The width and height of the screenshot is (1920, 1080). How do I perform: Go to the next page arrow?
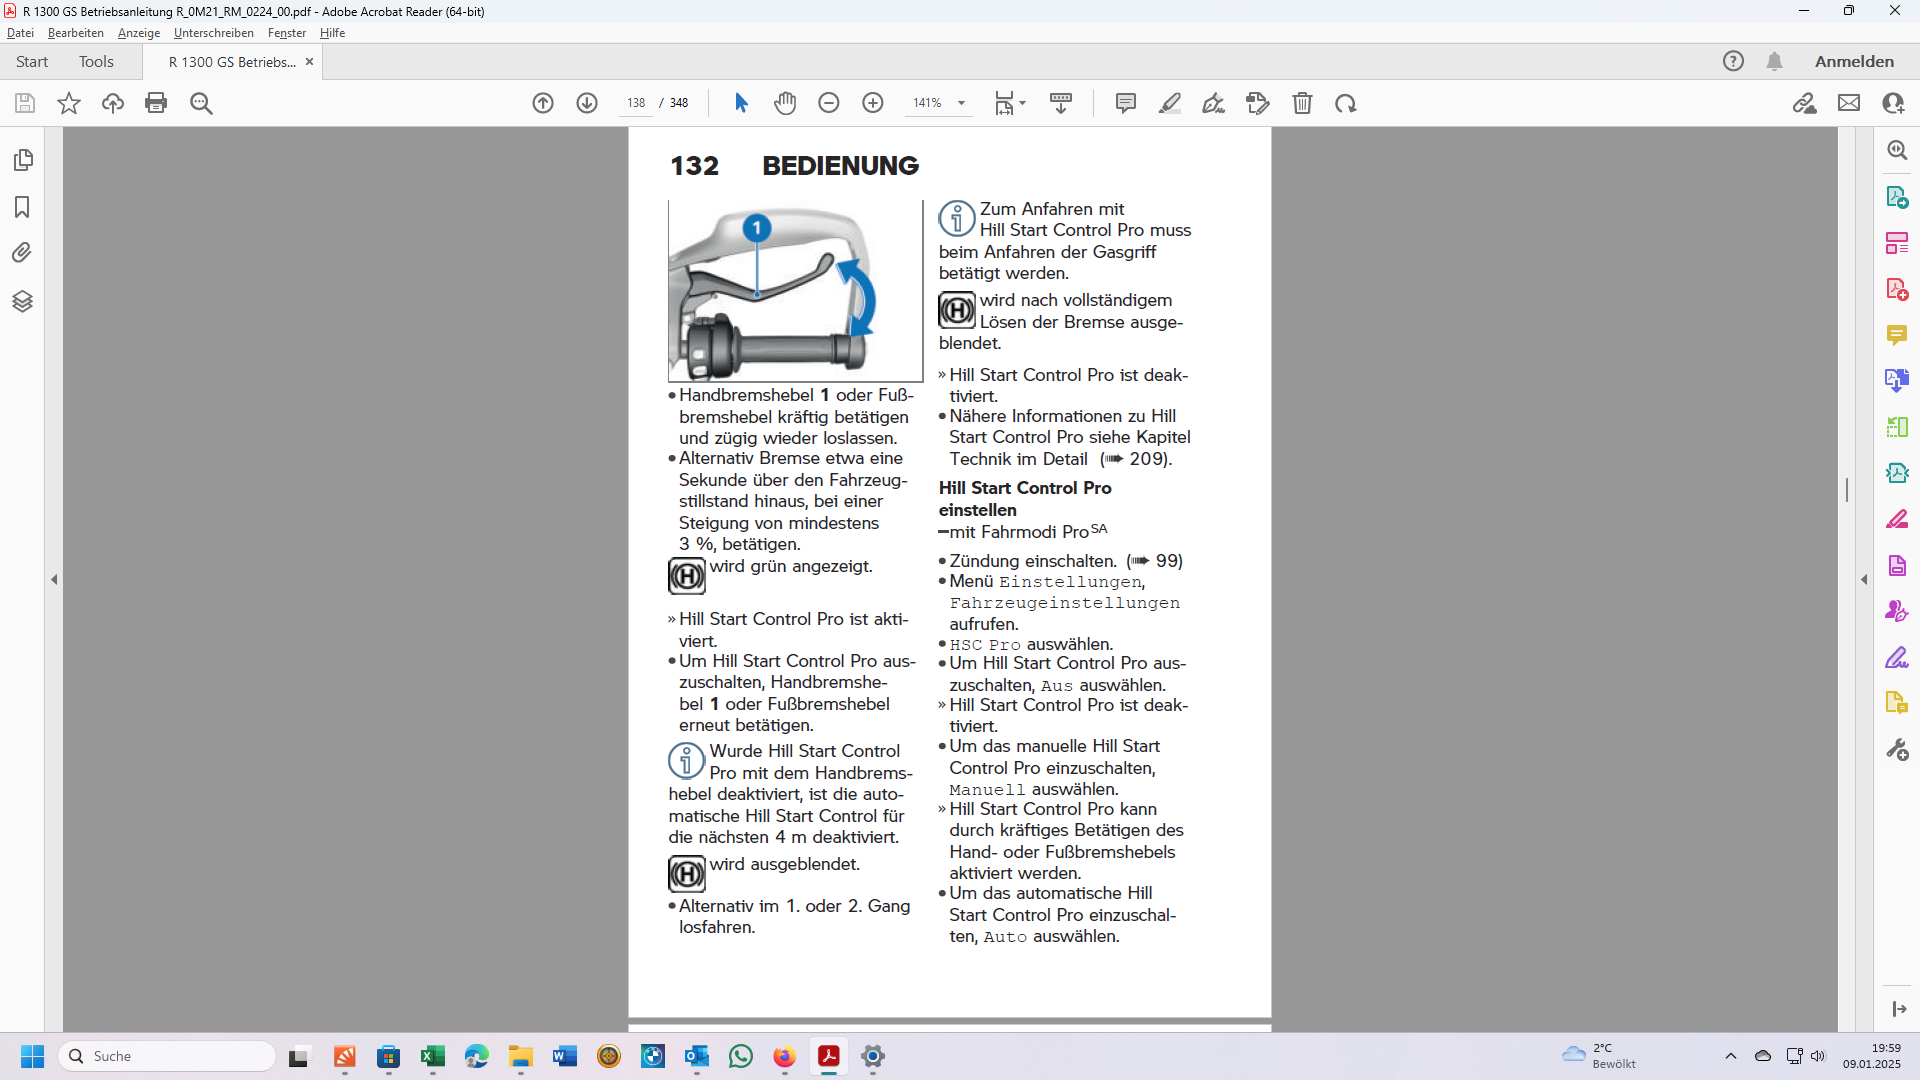coord(587,103)
